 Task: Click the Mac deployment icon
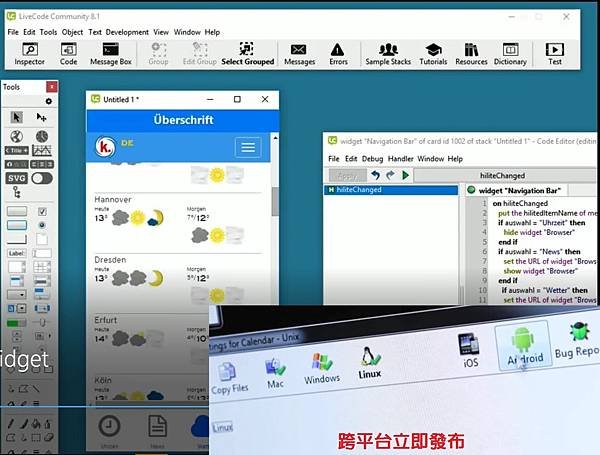(x=275, y=373)
